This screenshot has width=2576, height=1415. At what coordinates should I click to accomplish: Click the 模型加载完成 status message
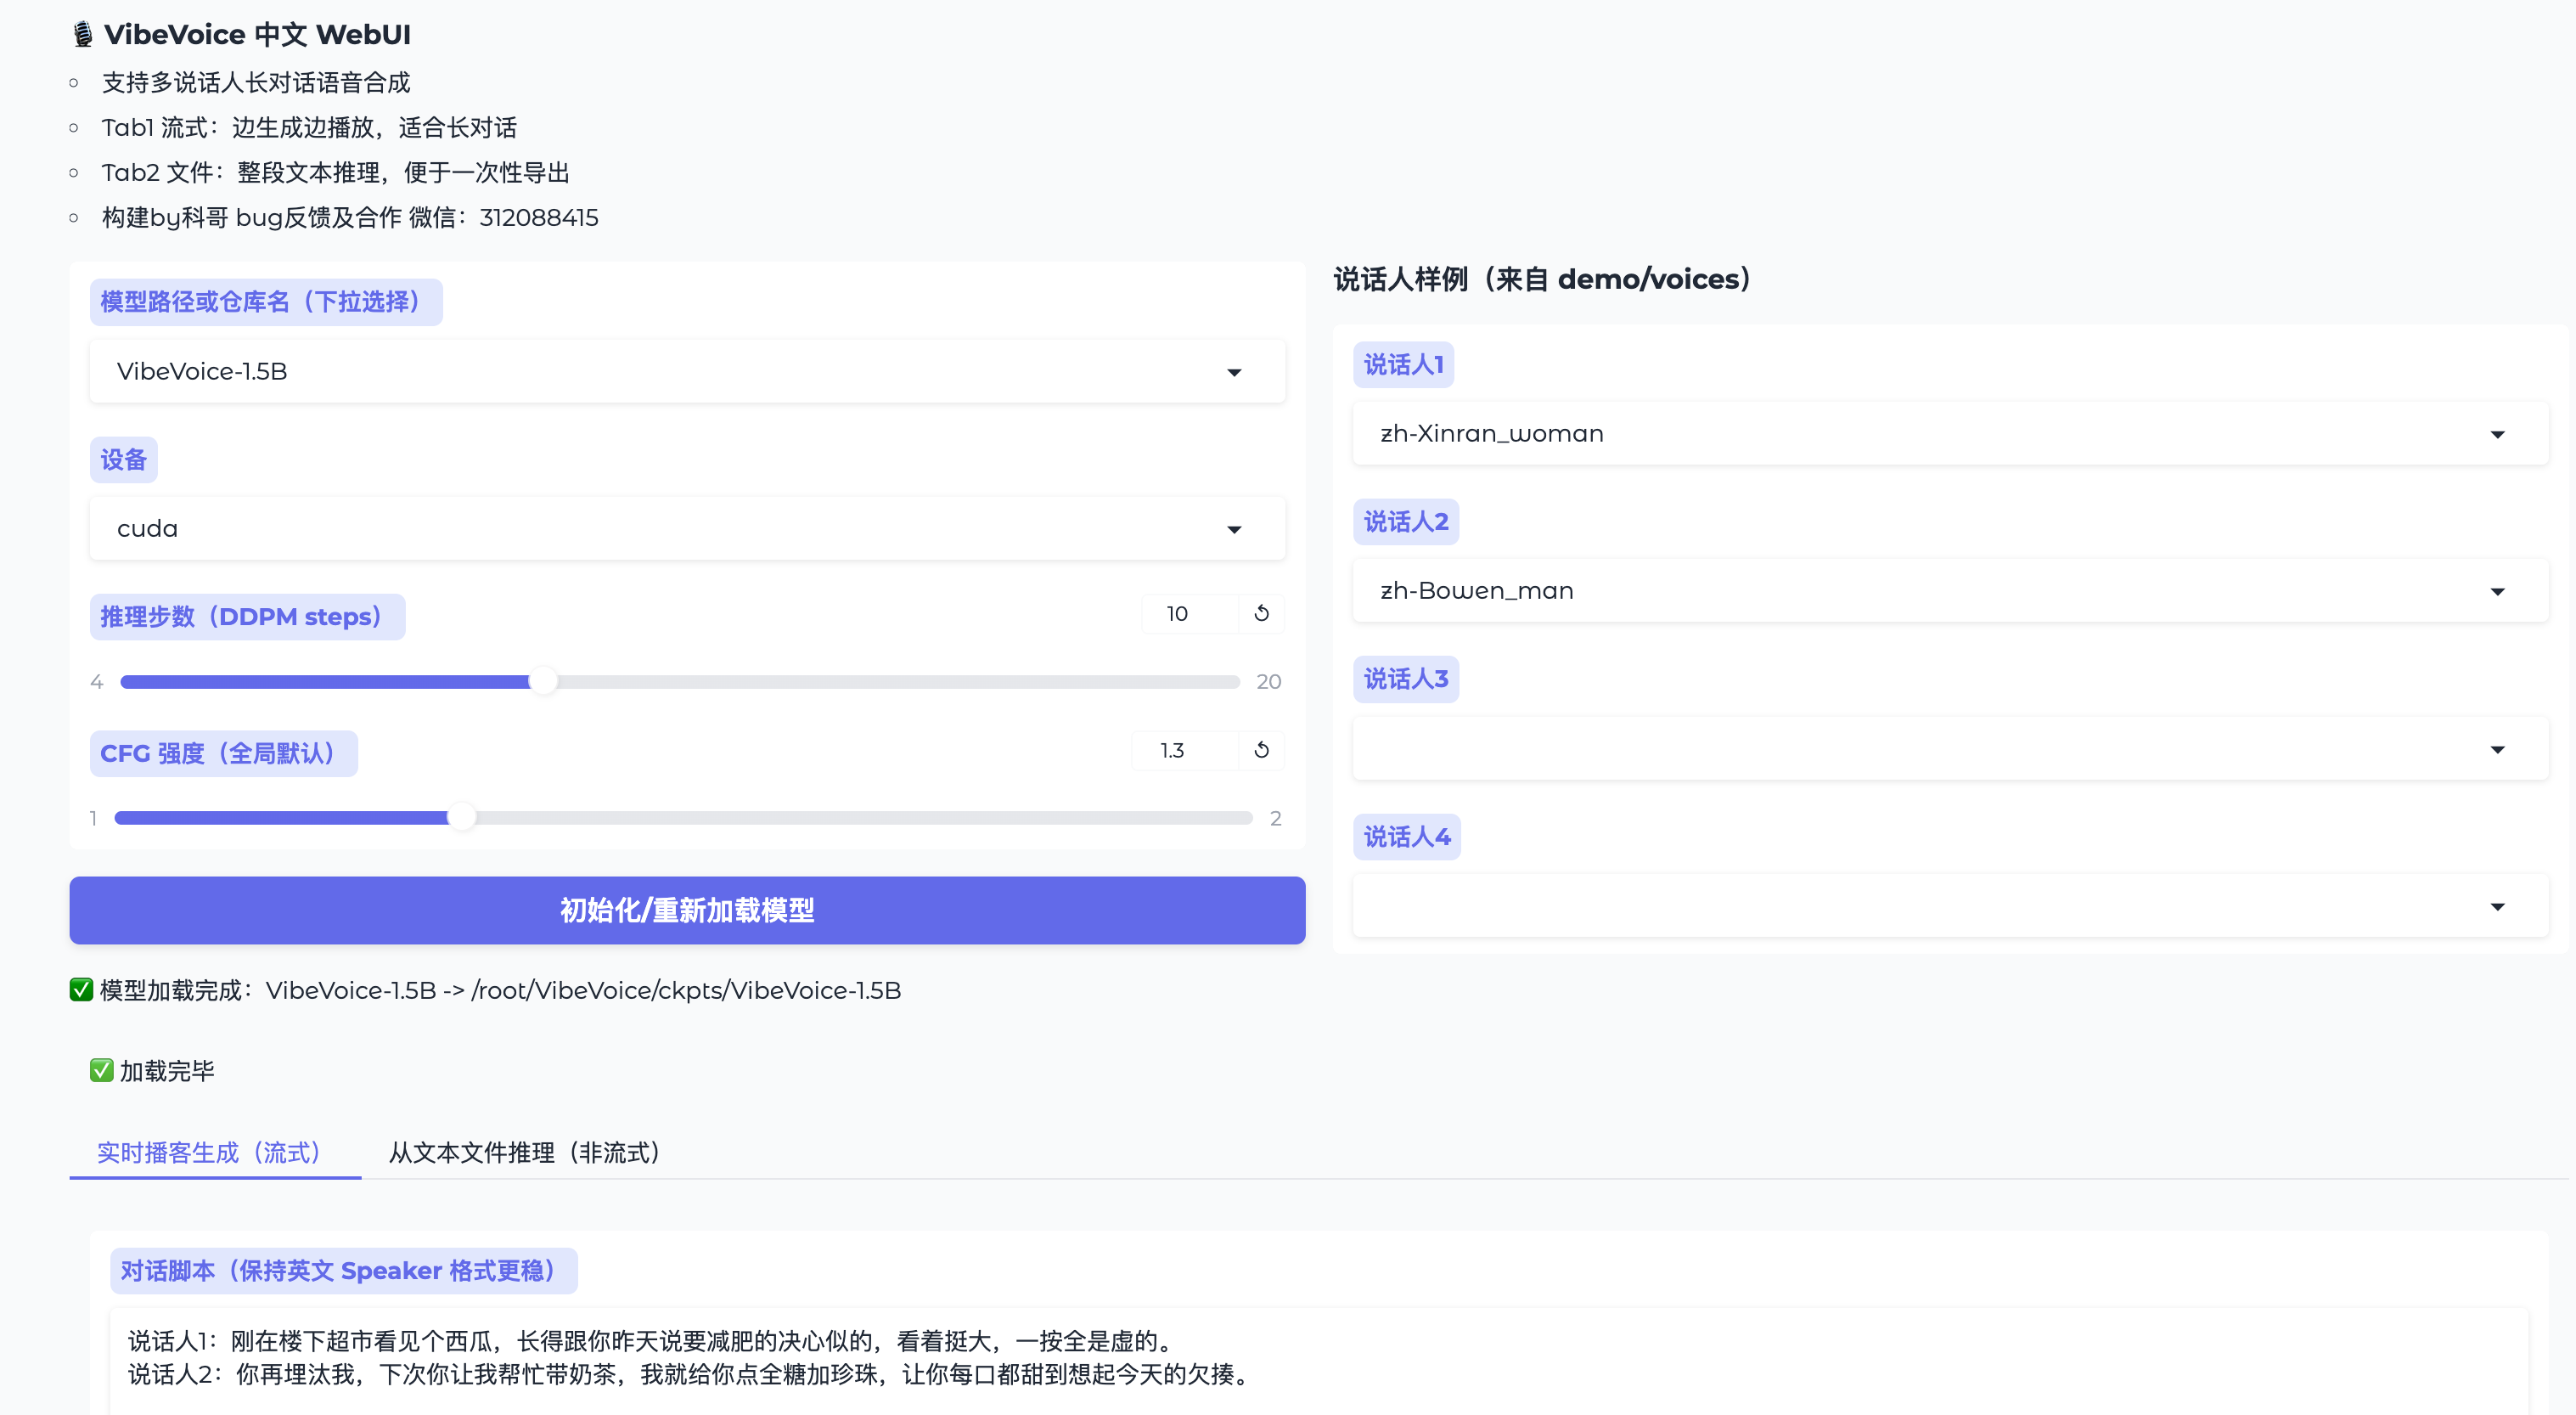[486, 990]
